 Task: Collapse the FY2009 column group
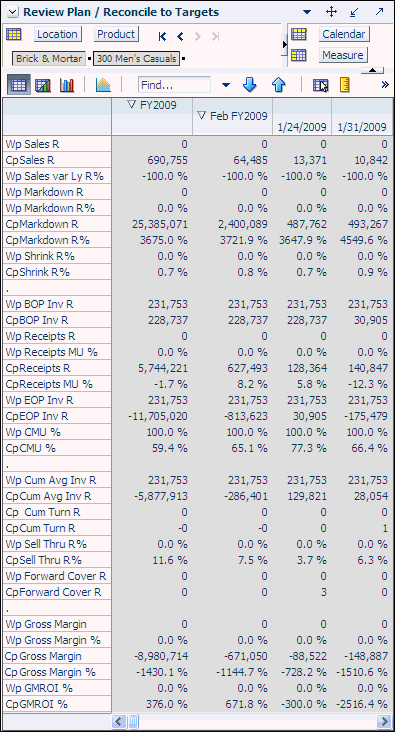point(132,106)
